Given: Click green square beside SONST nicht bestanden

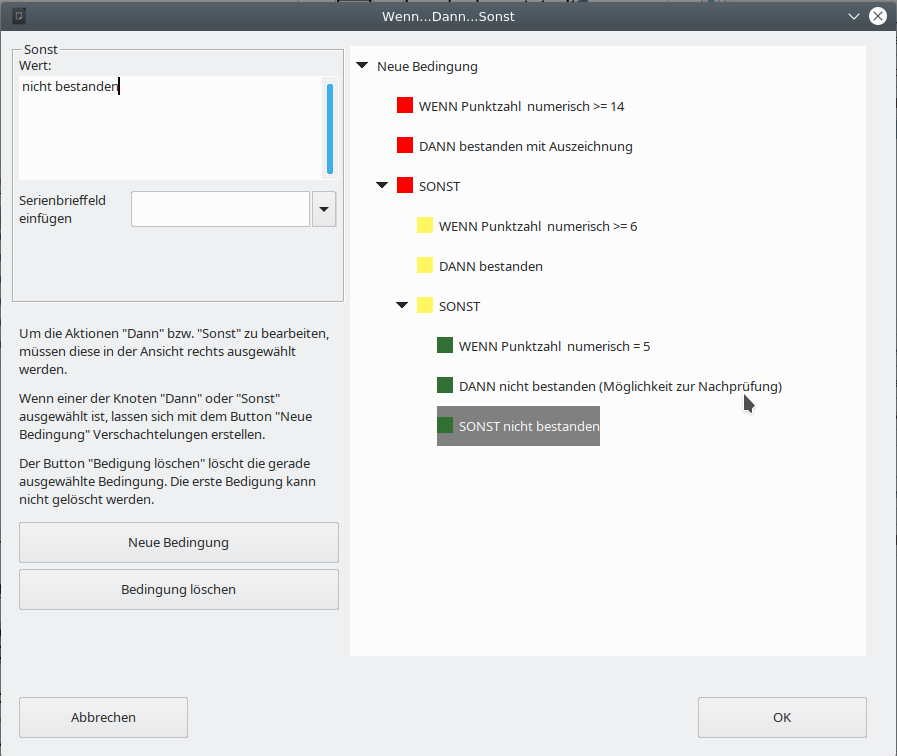Looking at the screenshot, I should tap(445, 426).
